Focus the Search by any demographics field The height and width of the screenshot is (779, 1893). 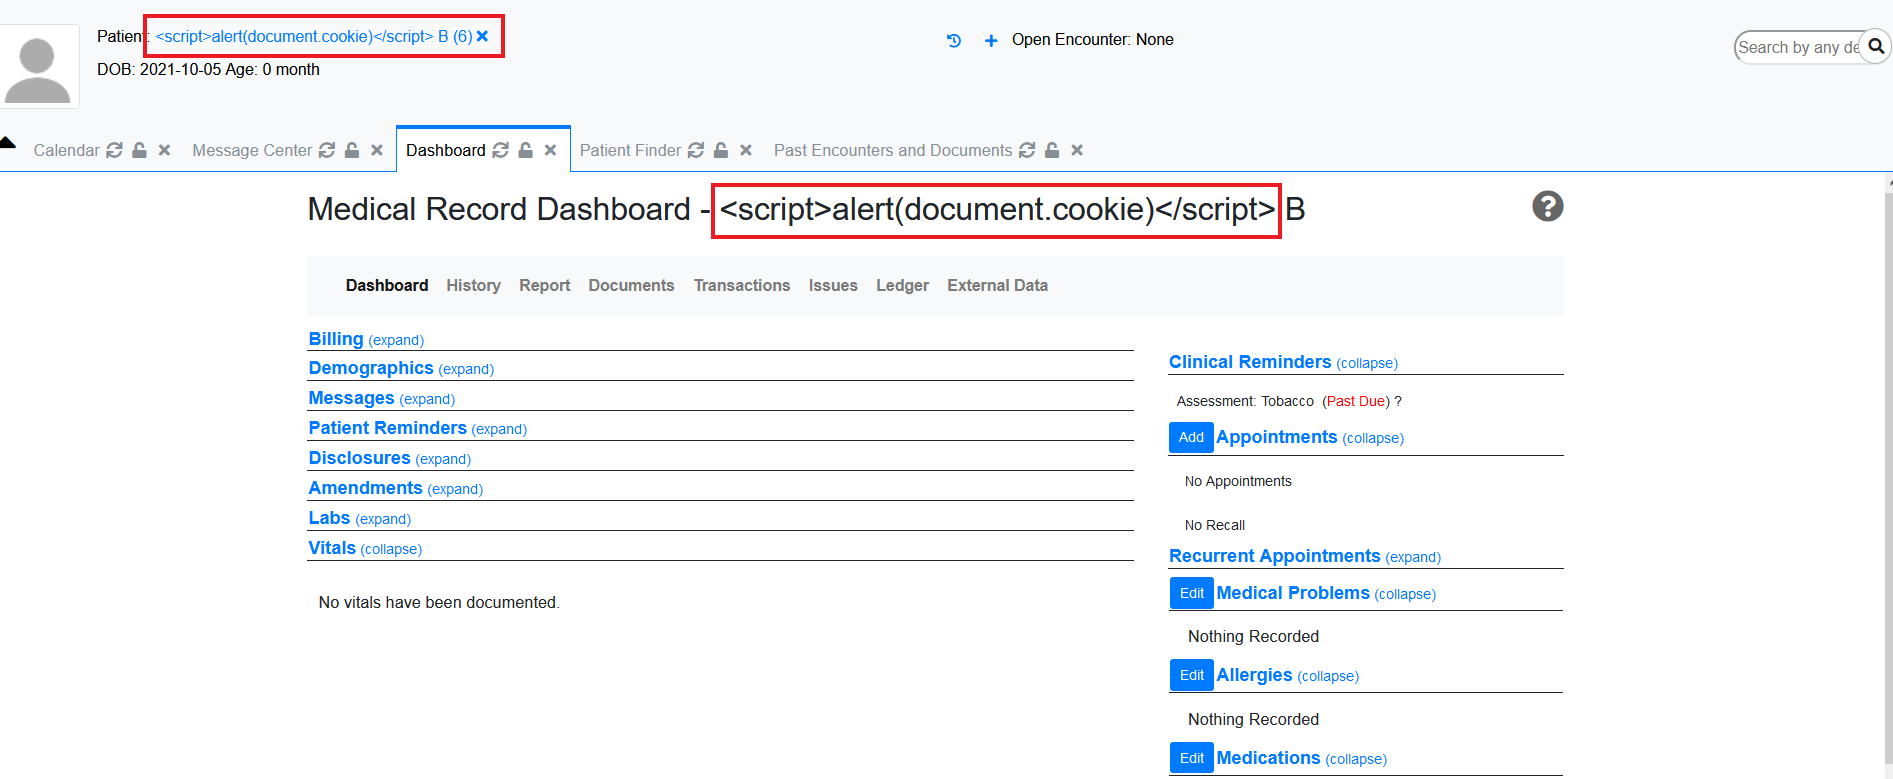coord(1798,47)
